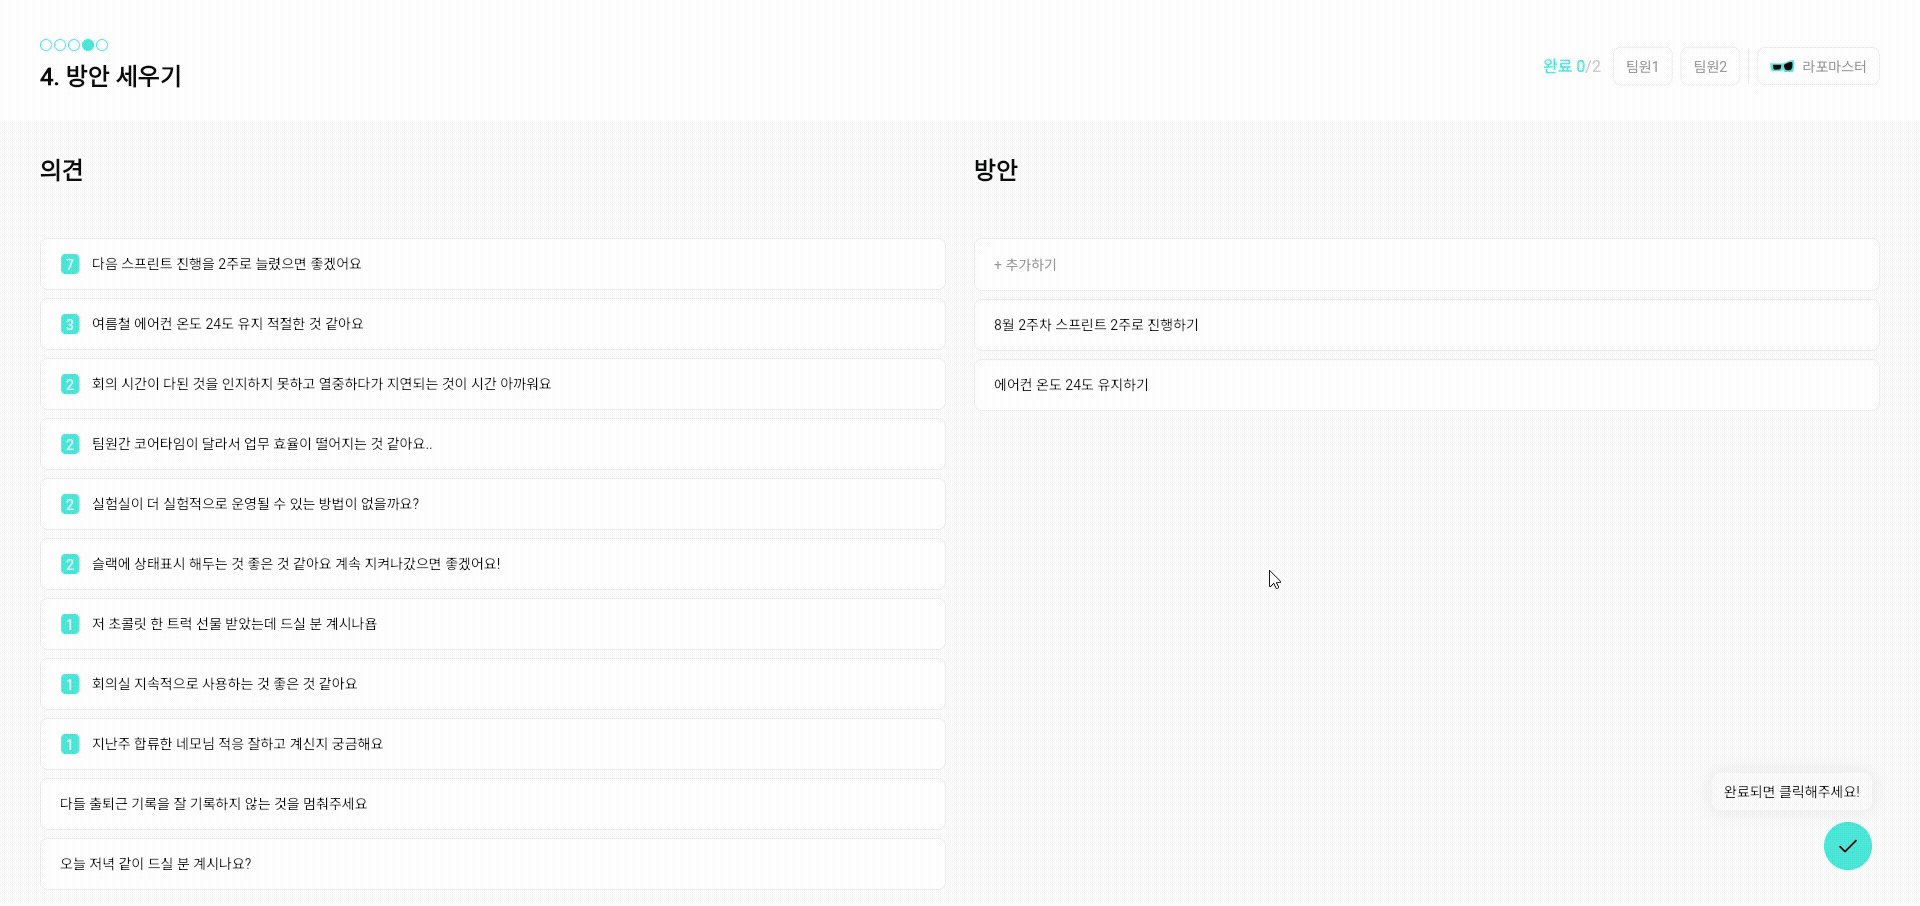Click the vote badge on 코어타임 opinion
This screenshot has width=1920, height=906.
coord(70,444)
